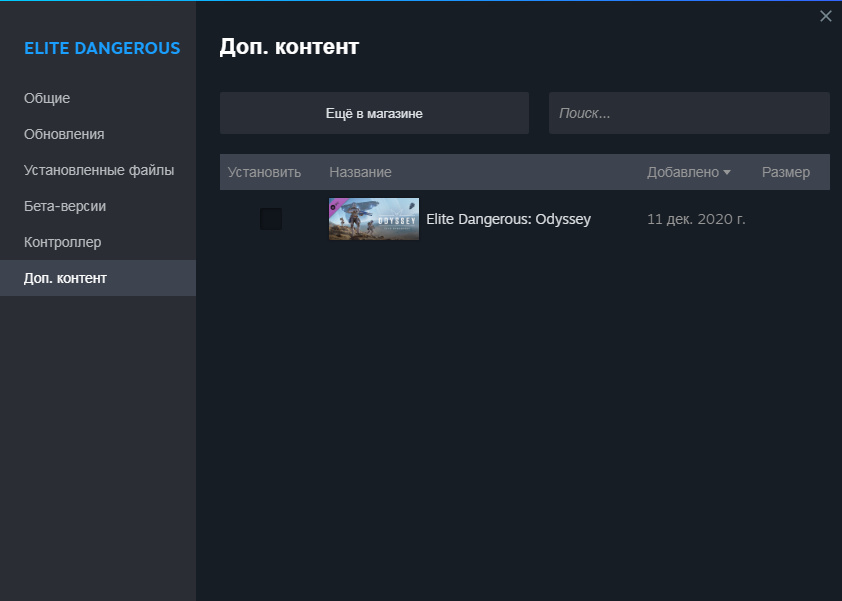Go to the Бета-версии tab
Viewport: 842px width, 601px height.
click(x=98, y=206)
